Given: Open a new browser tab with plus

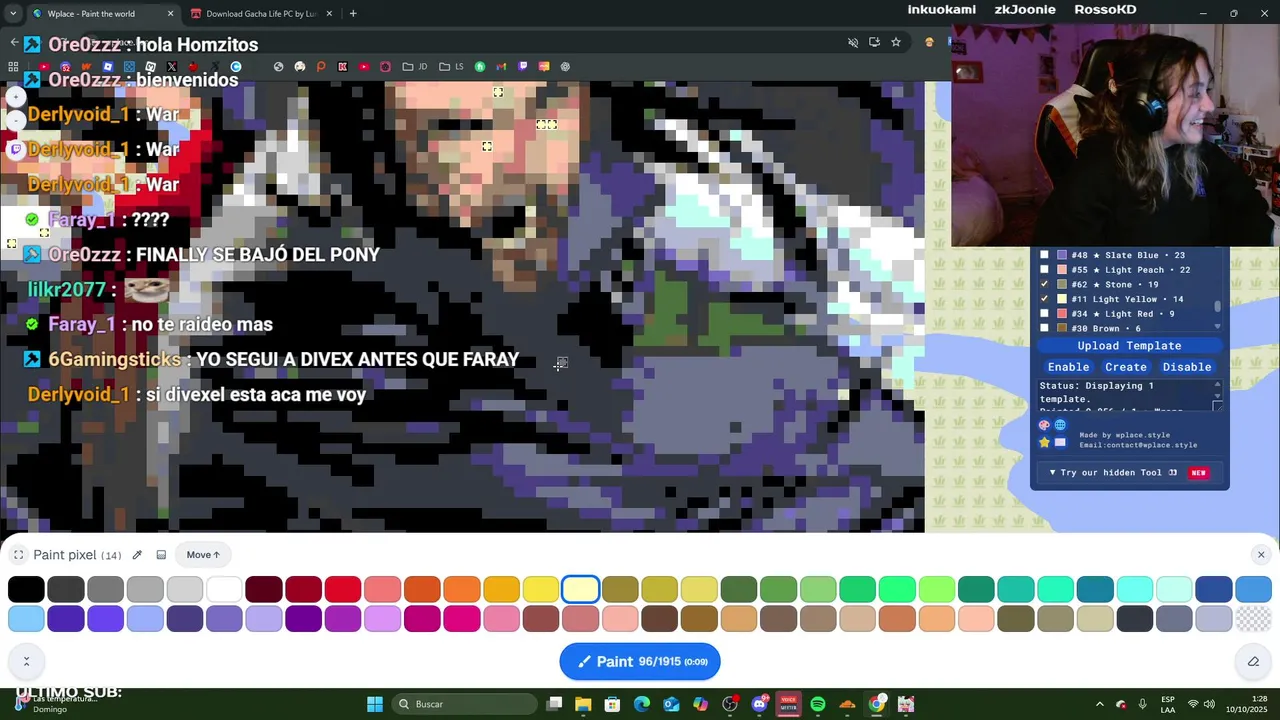Looking at the screenshot, I should 353,14.
